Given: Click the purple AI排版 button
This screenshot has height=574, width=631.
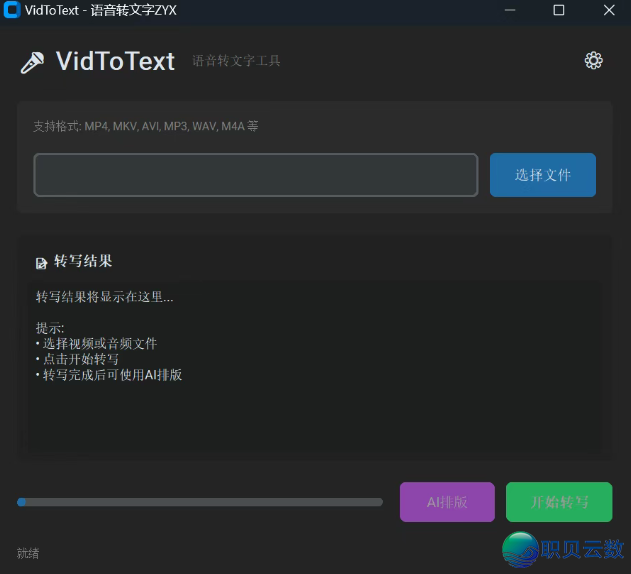Looking at the screenshot, I should (x=447, y=502).
